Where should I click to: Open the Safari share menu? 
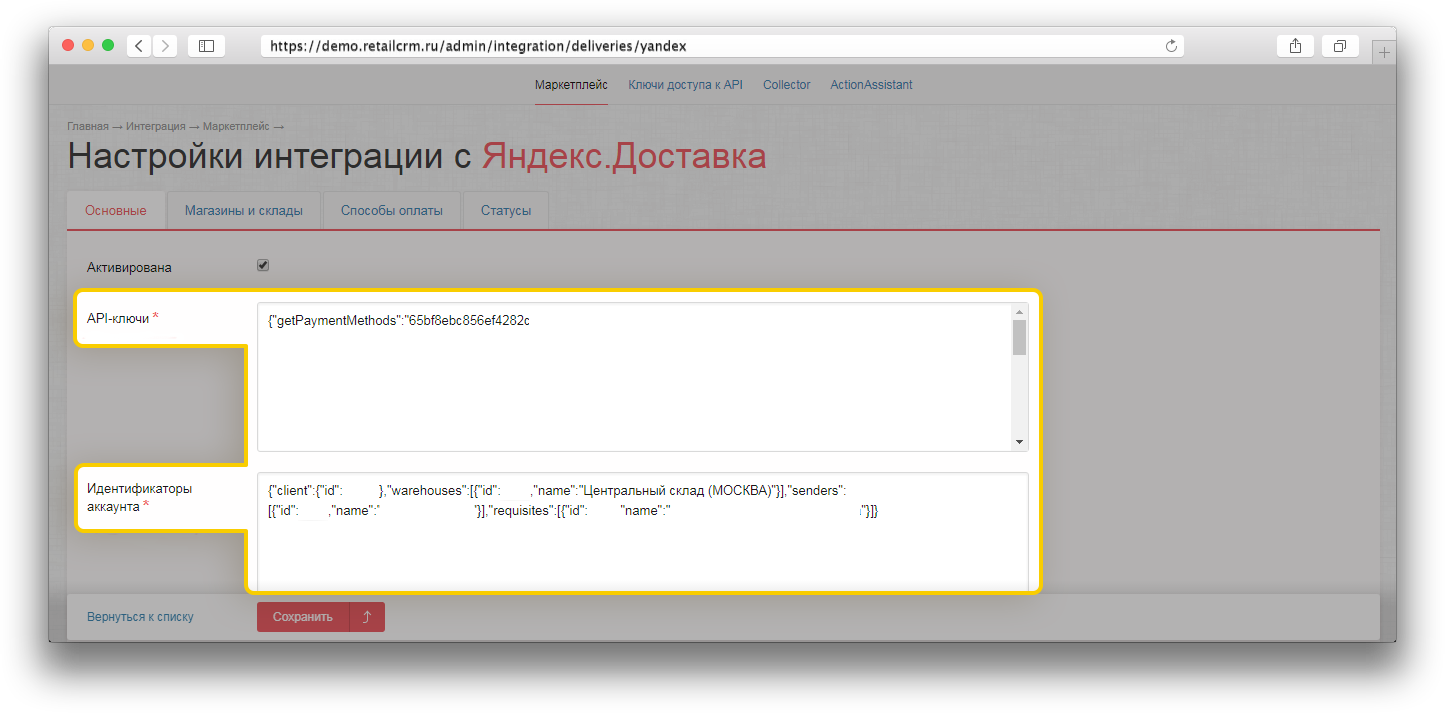[x=1295, y=46]
